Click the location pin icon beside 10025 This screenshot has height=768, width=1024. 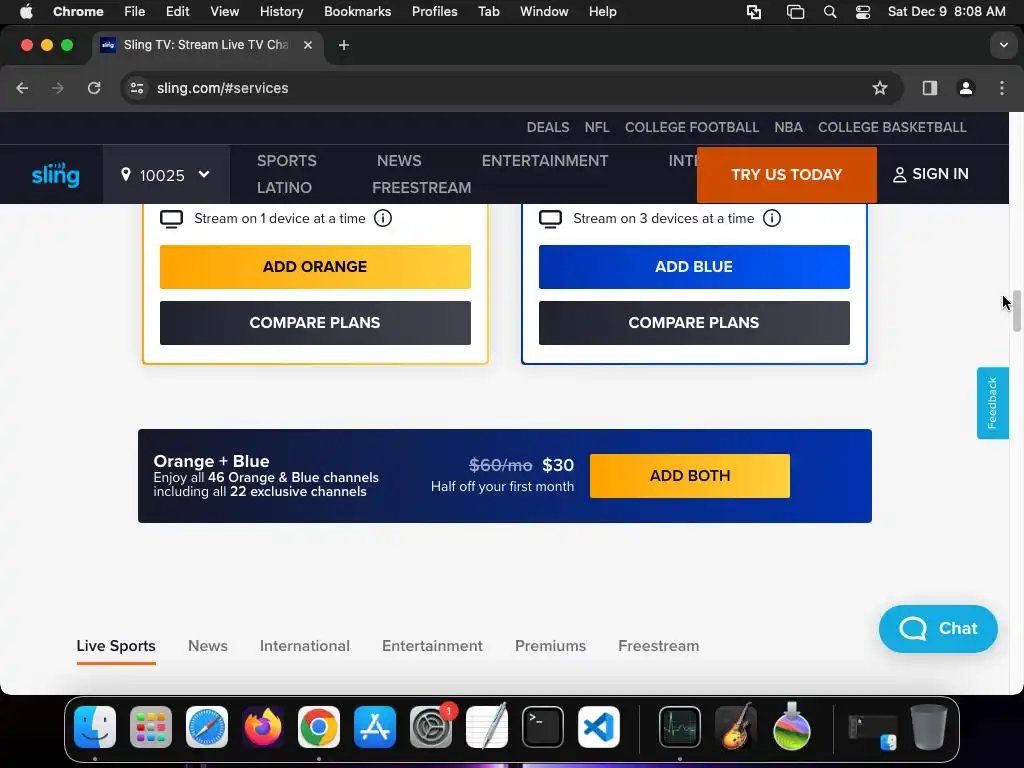pyautogui.click(x=126, y=174)
